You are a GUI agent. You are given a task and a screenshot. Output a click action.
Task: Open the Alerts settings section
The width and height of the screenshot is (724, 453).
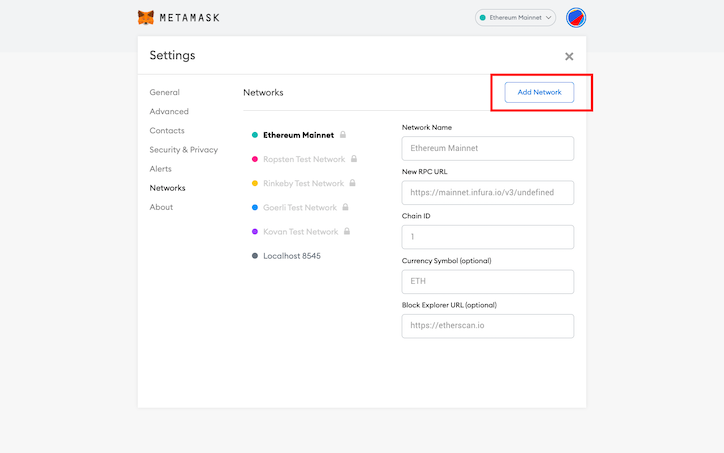pos(160,169)
